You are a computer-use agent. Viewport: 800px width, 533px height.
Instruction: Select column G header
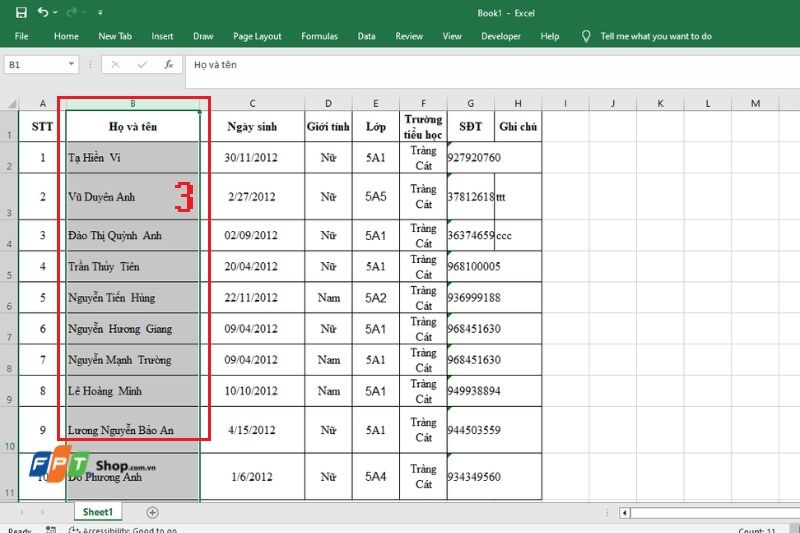point(470,104)
